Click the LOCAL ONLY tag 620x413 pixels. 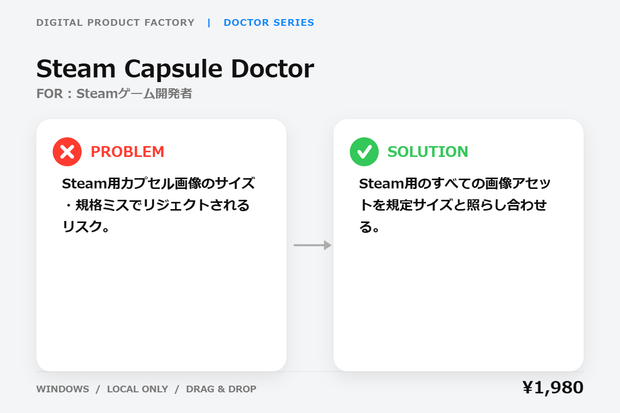[138, 389]
